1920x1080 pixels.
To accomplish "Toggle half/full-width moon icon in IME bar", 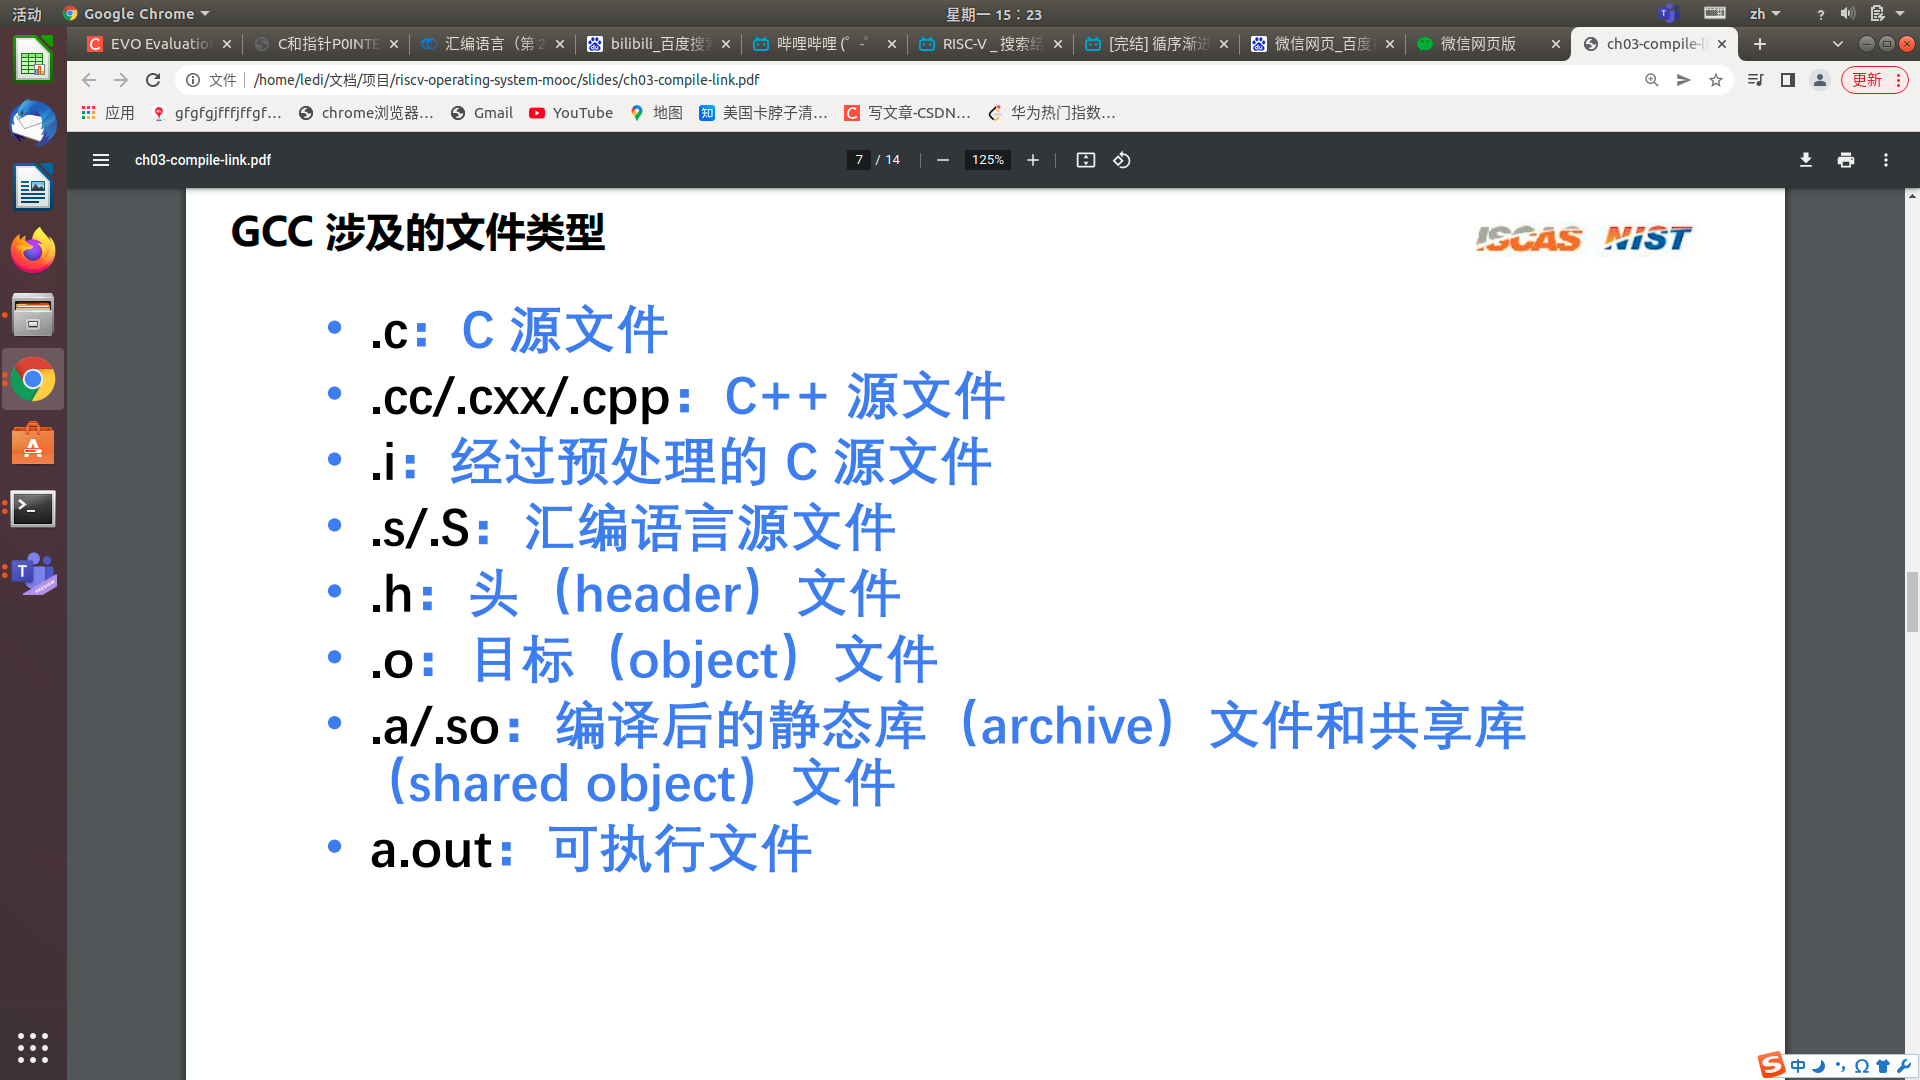I will pyautogui.click(x=1819, y=1066).
